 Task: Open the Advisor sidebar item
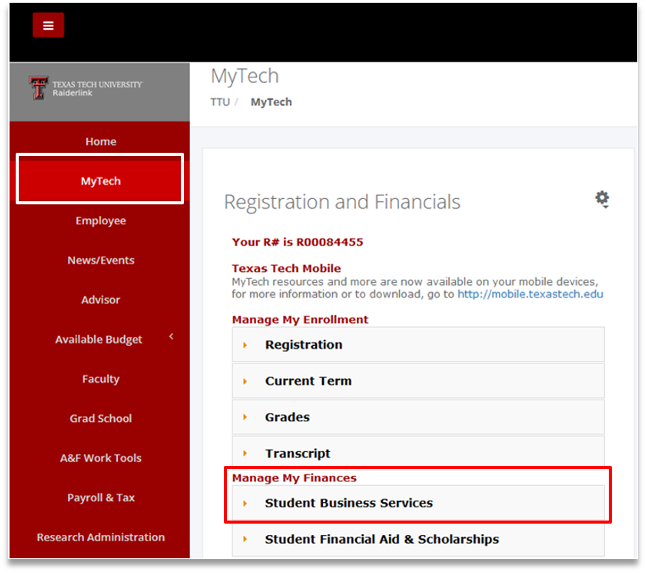[101, 300]
